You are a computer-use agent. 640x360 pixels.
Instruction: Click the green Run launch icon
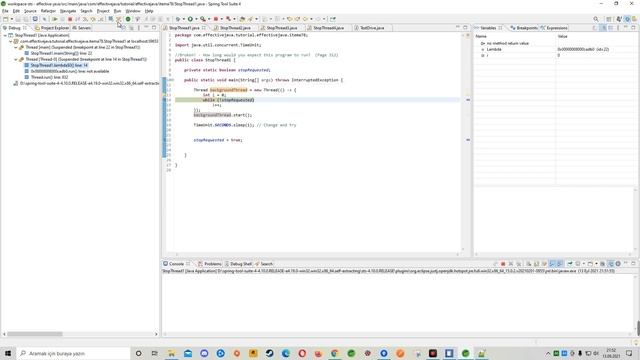click(x=190, y=19)
